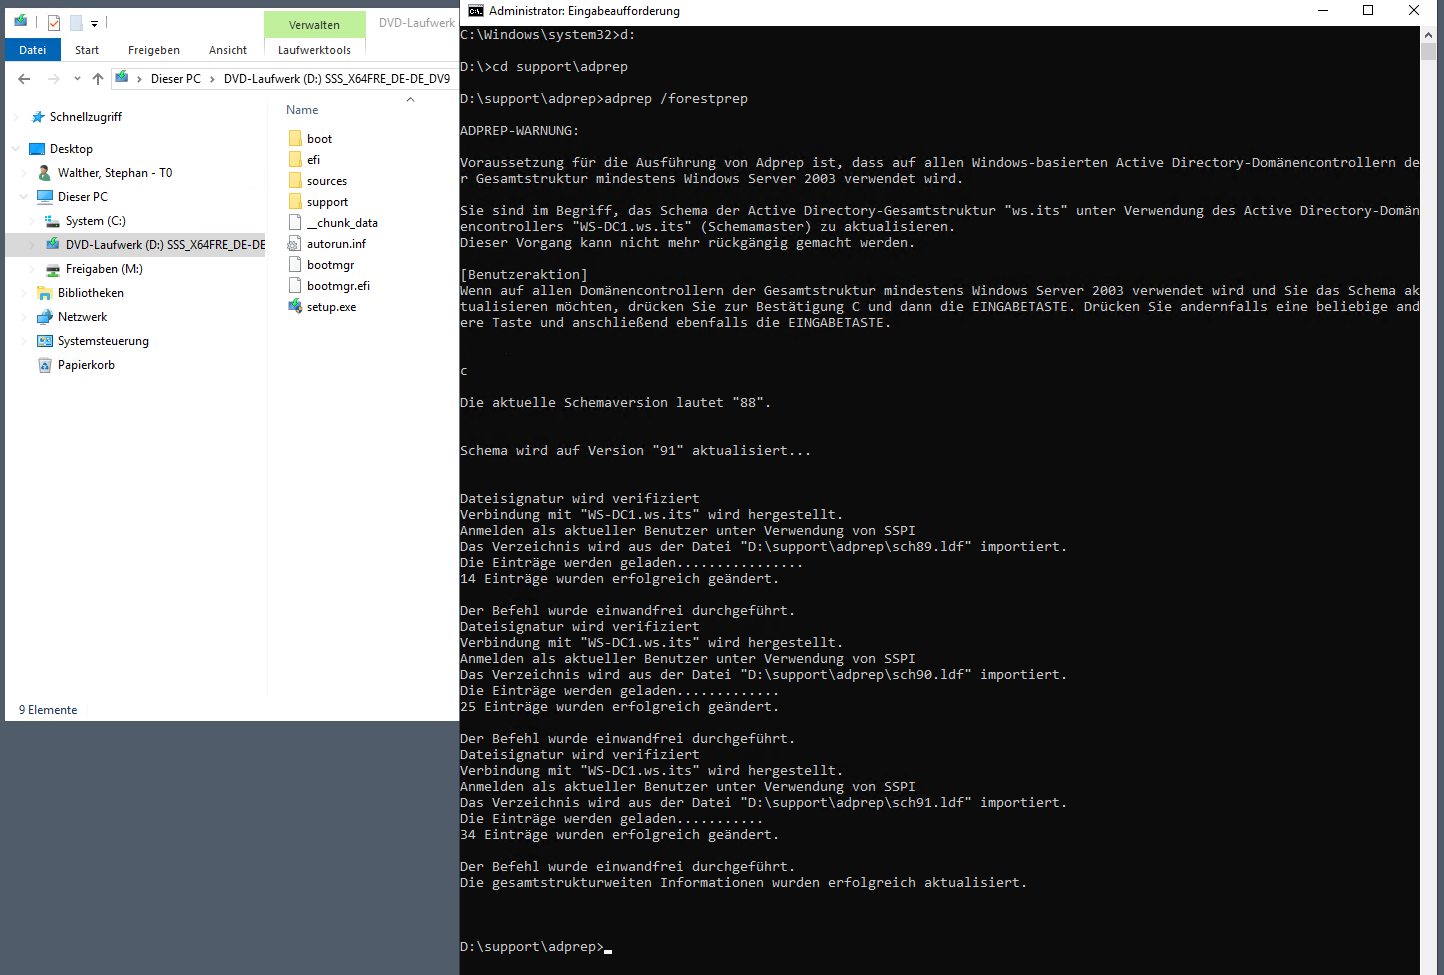Select the Dieser PC icon in navigation tree

coord(45,197)
